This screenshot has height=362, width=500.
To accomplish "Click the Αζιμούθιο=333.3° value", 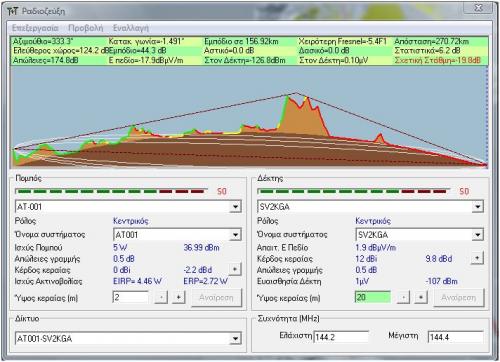I will [x=43, y=42].
